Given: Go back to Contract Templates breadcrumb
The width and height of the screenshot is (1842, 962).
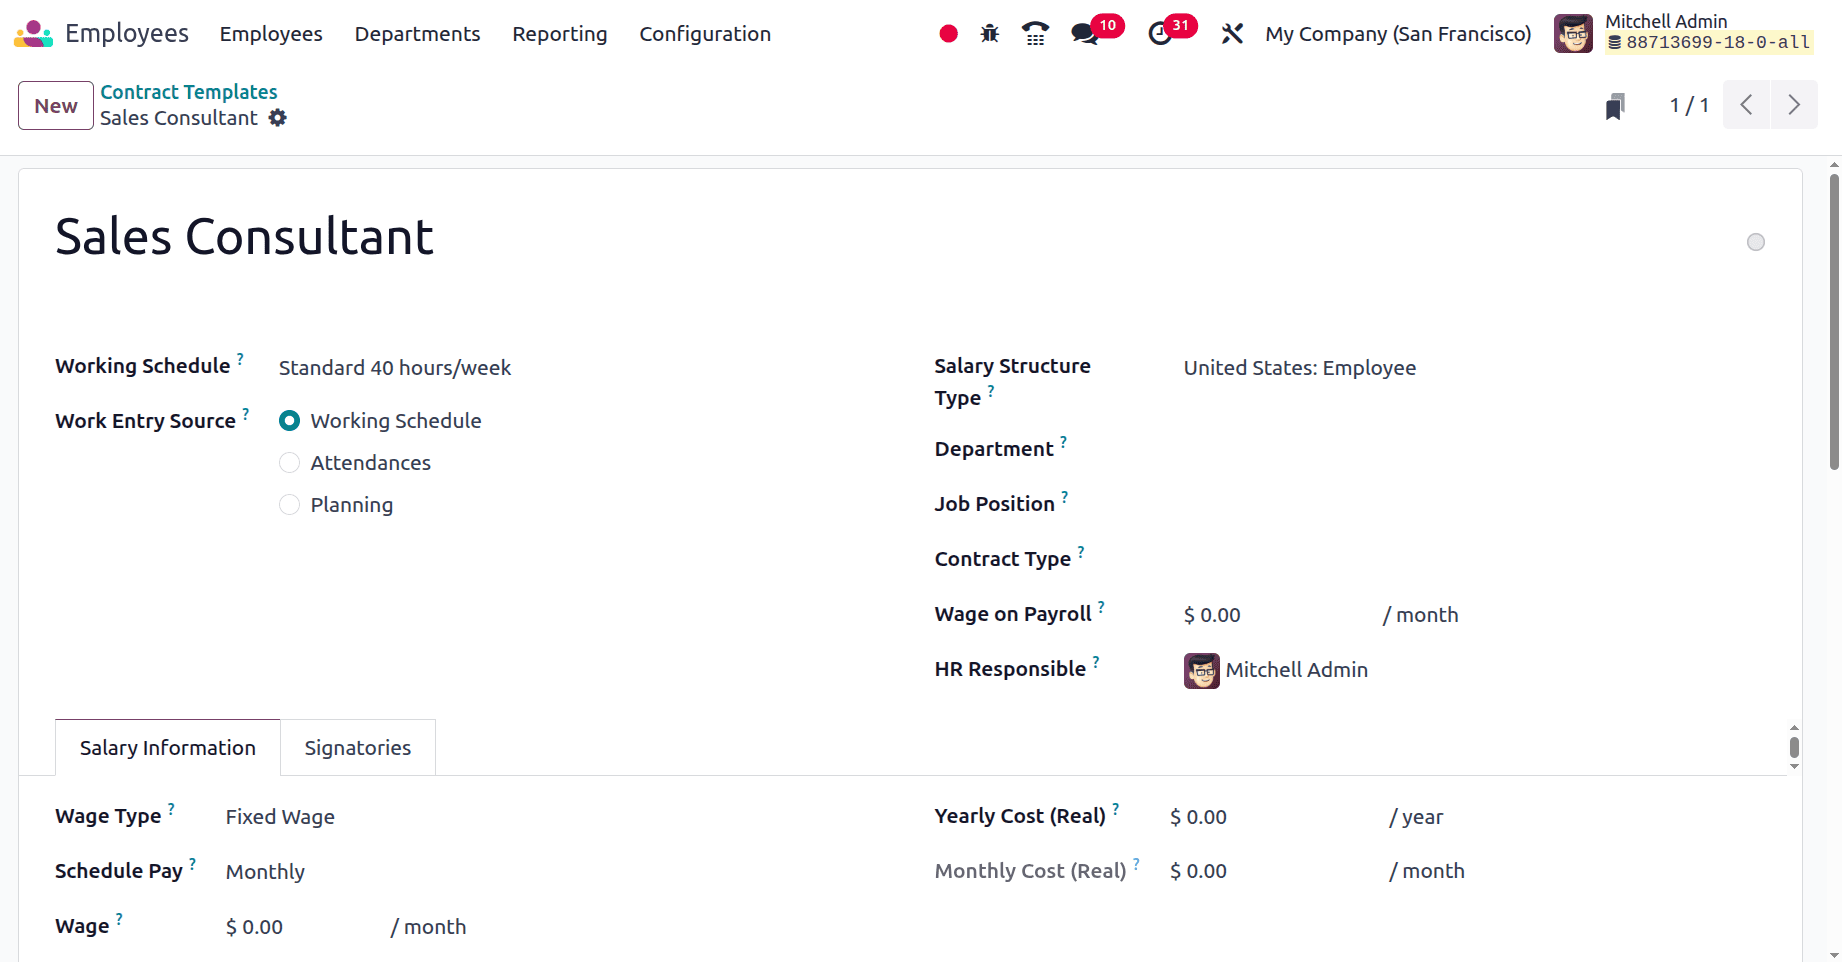Looking at the screenshot, I should pos(189,92).
